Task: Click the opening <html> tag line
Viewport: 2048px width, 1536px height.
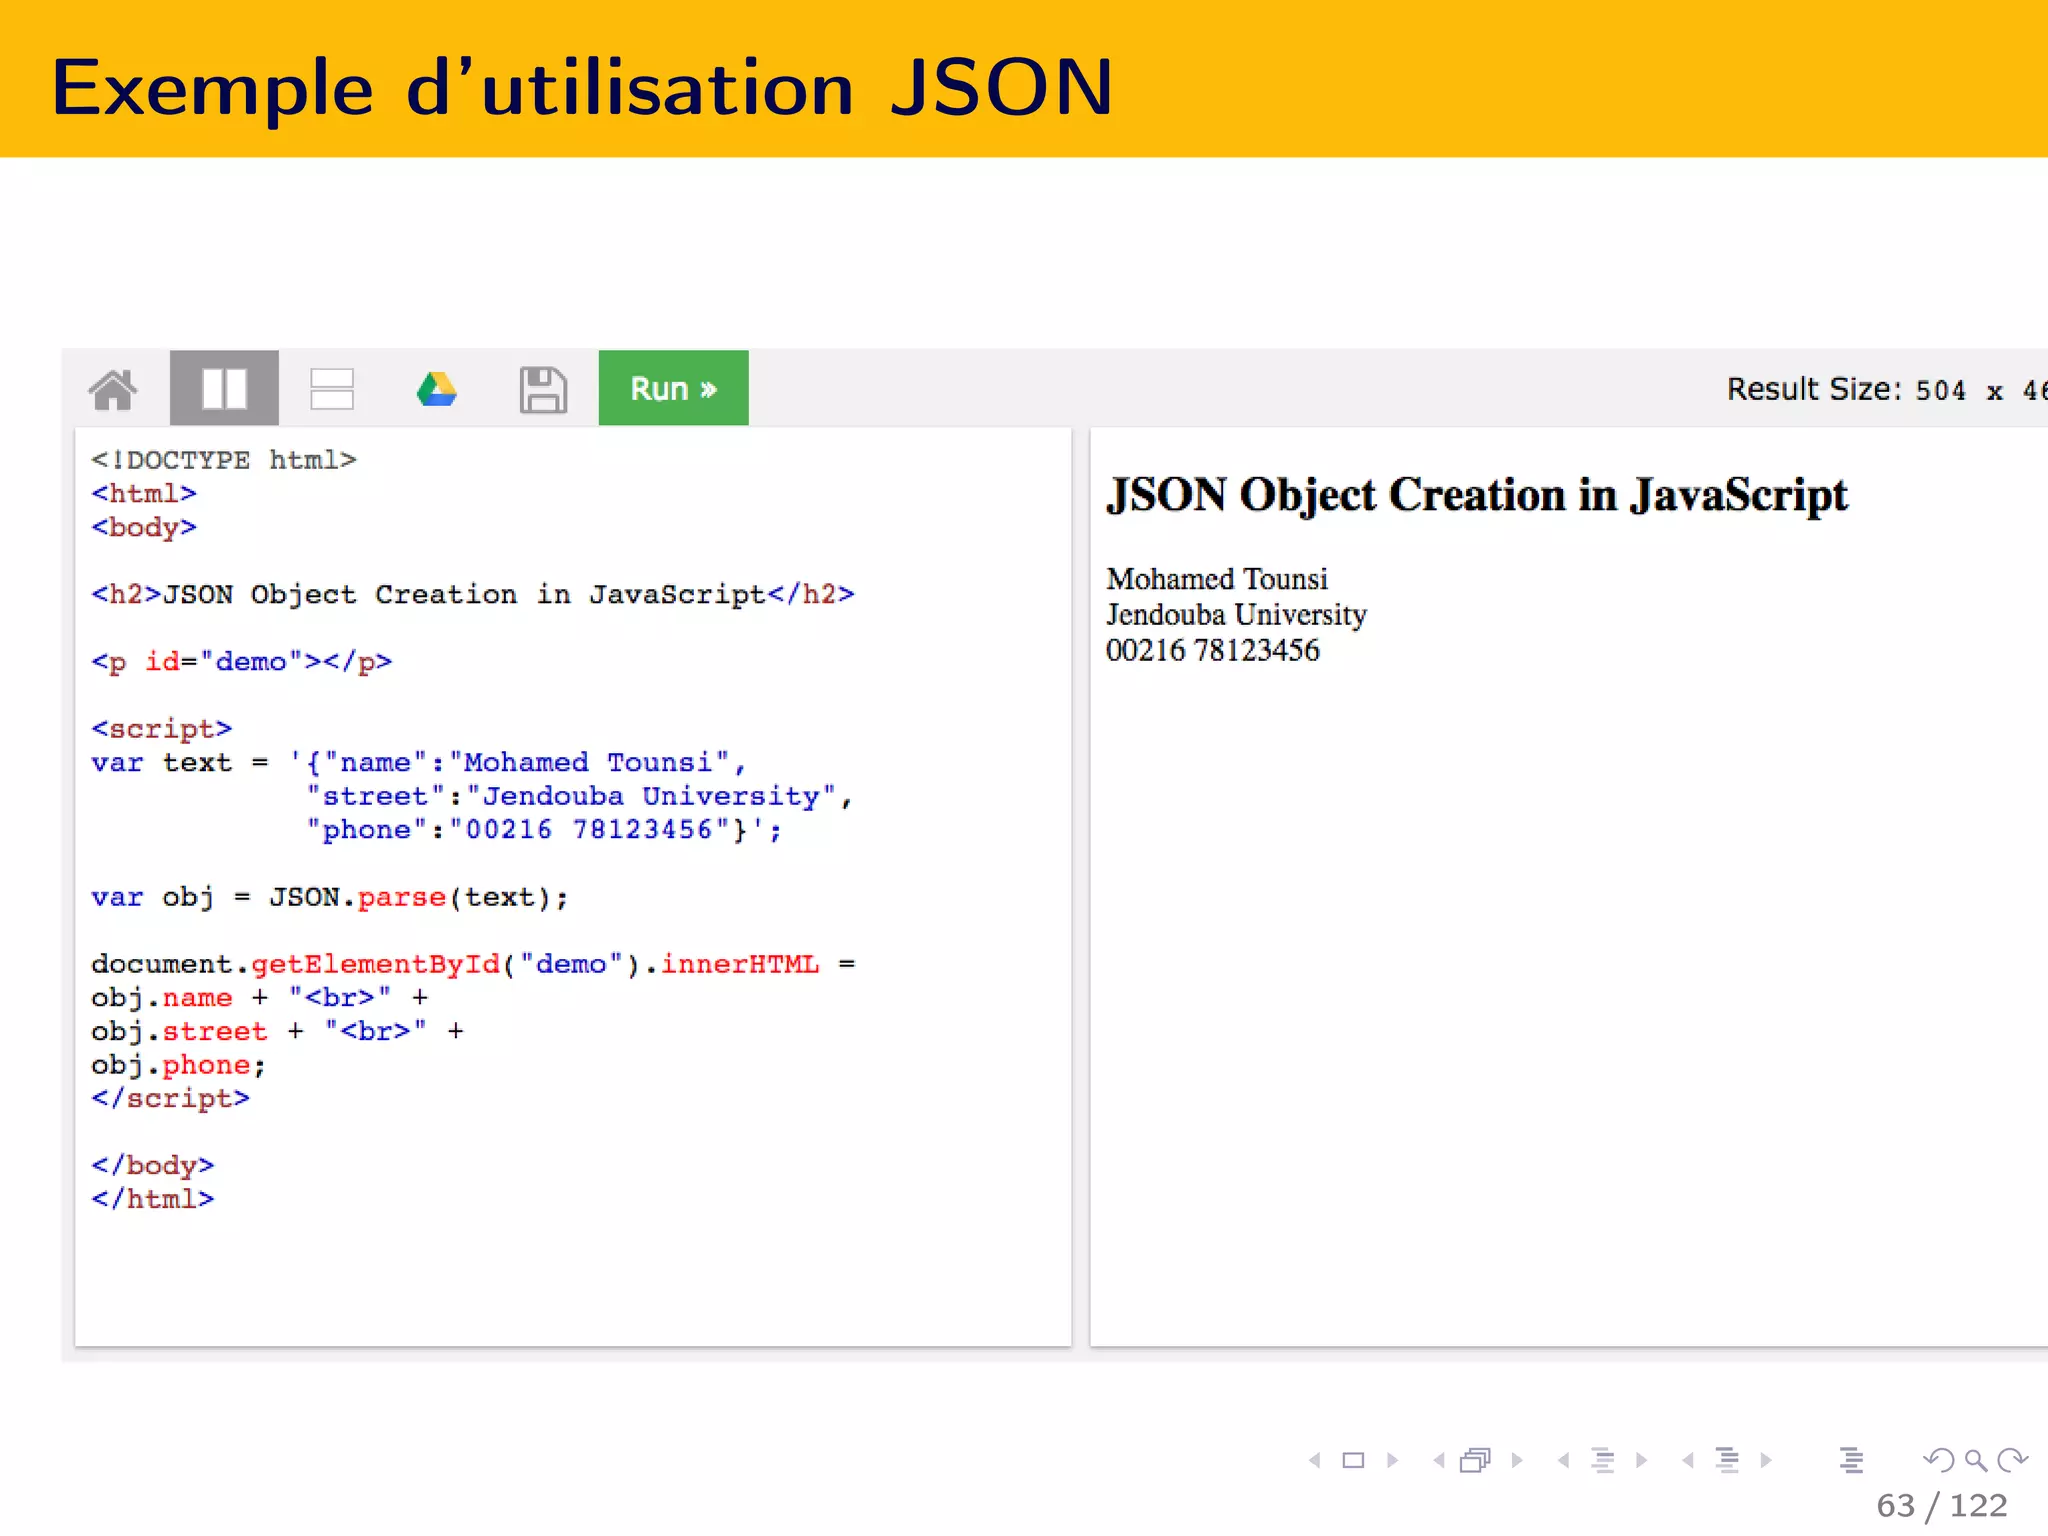Action: (x=144, y=494)
